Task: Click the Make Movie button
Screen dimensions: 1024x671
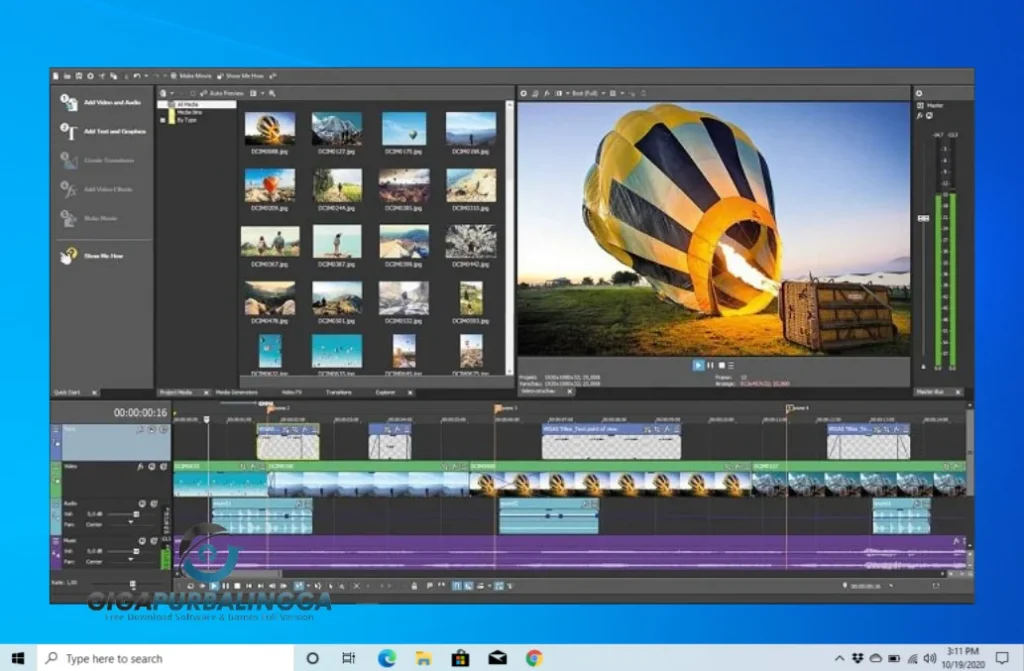Action: pos(195,75)
